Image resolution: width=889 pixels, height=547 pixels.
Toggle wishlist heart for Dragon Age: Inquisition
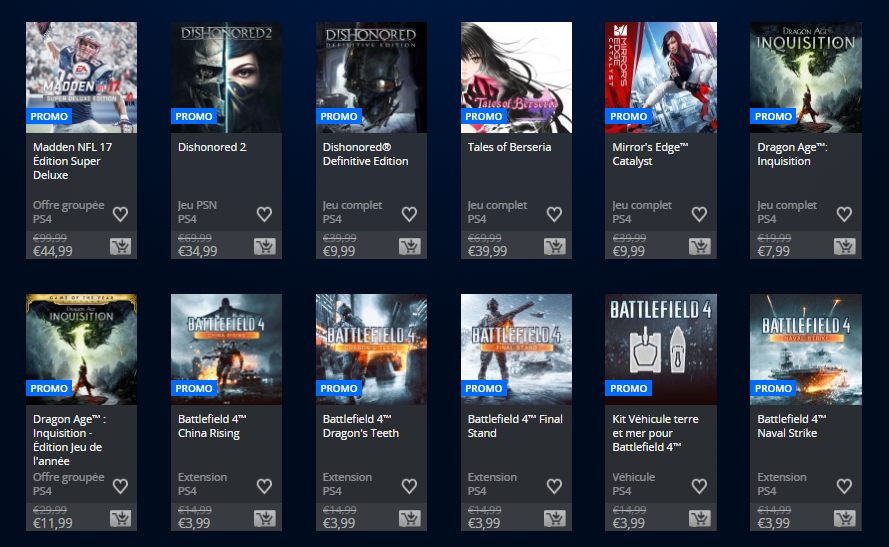[844, 214]
